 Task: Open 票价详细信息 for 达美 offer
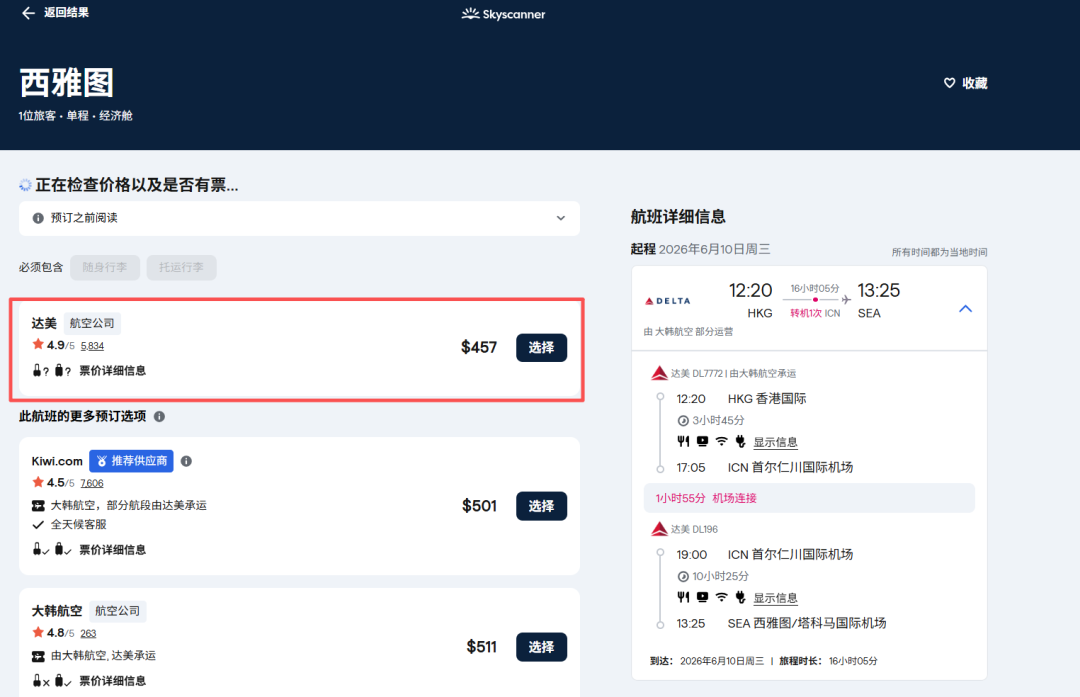tap(112, 371)
